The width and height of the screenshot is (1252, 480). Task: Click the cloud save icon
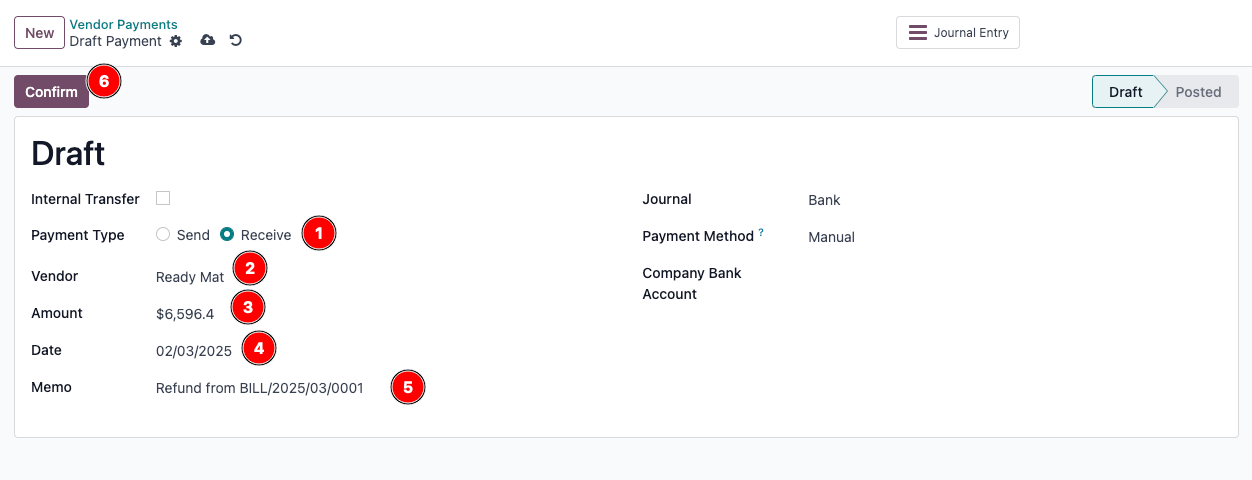208,41
